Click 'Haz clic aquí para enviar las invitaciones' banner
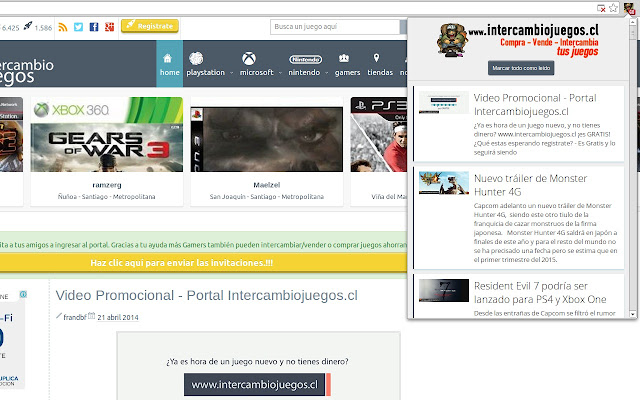The image size is (640, 400). coord(182,263)
